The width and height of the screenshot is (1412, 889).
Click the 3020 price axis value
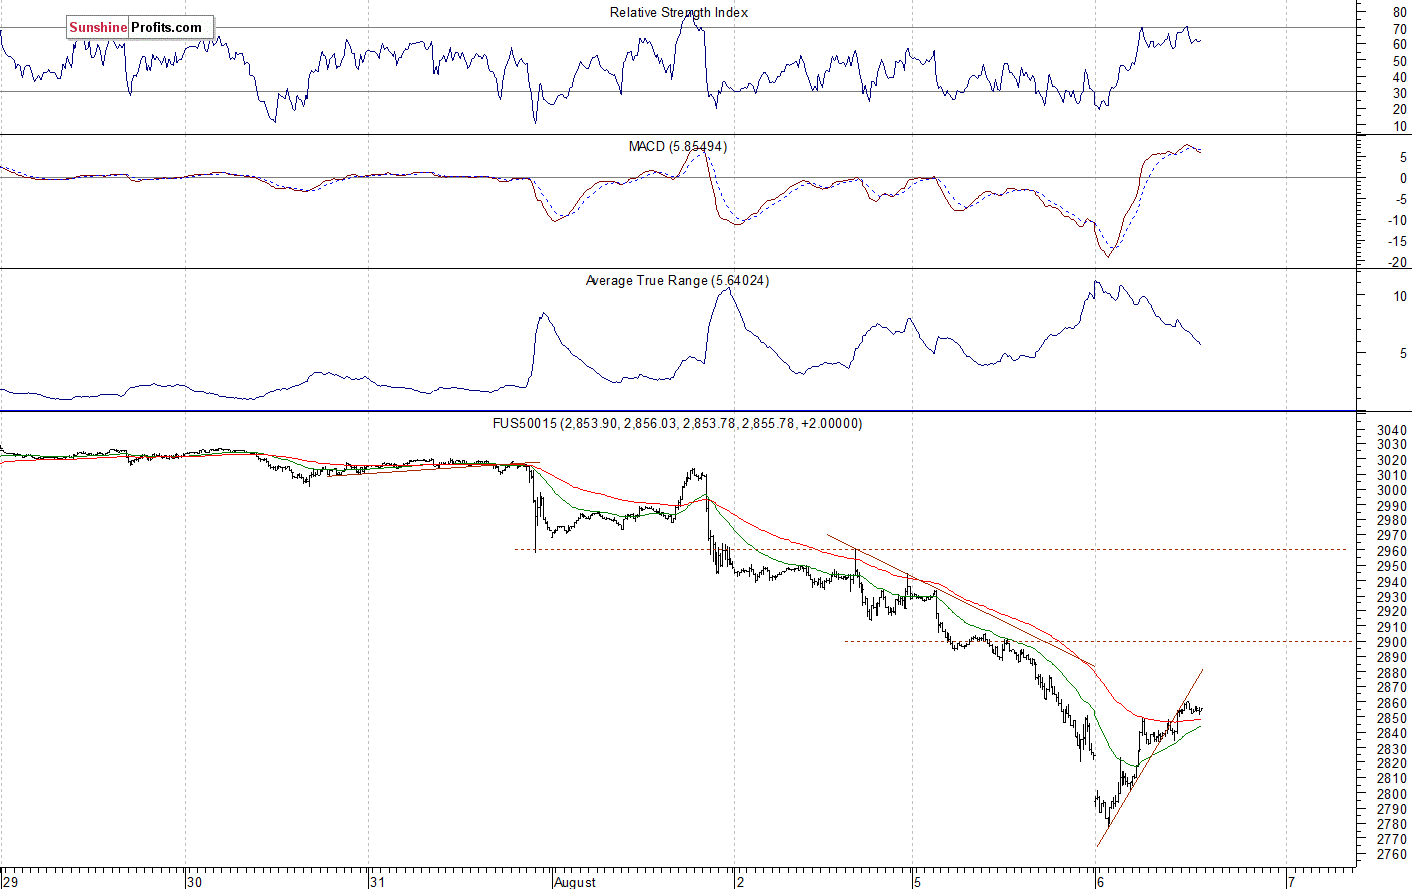(1392, 460)
